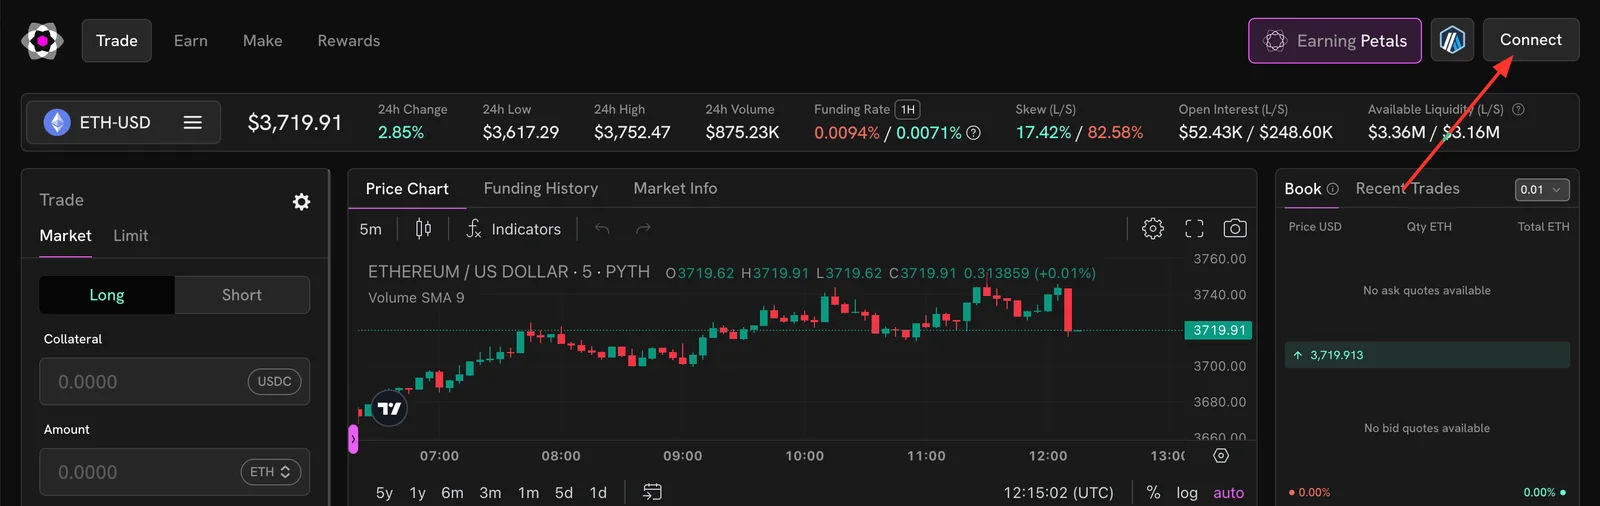Go to the Make nav tab

(263, 41)
